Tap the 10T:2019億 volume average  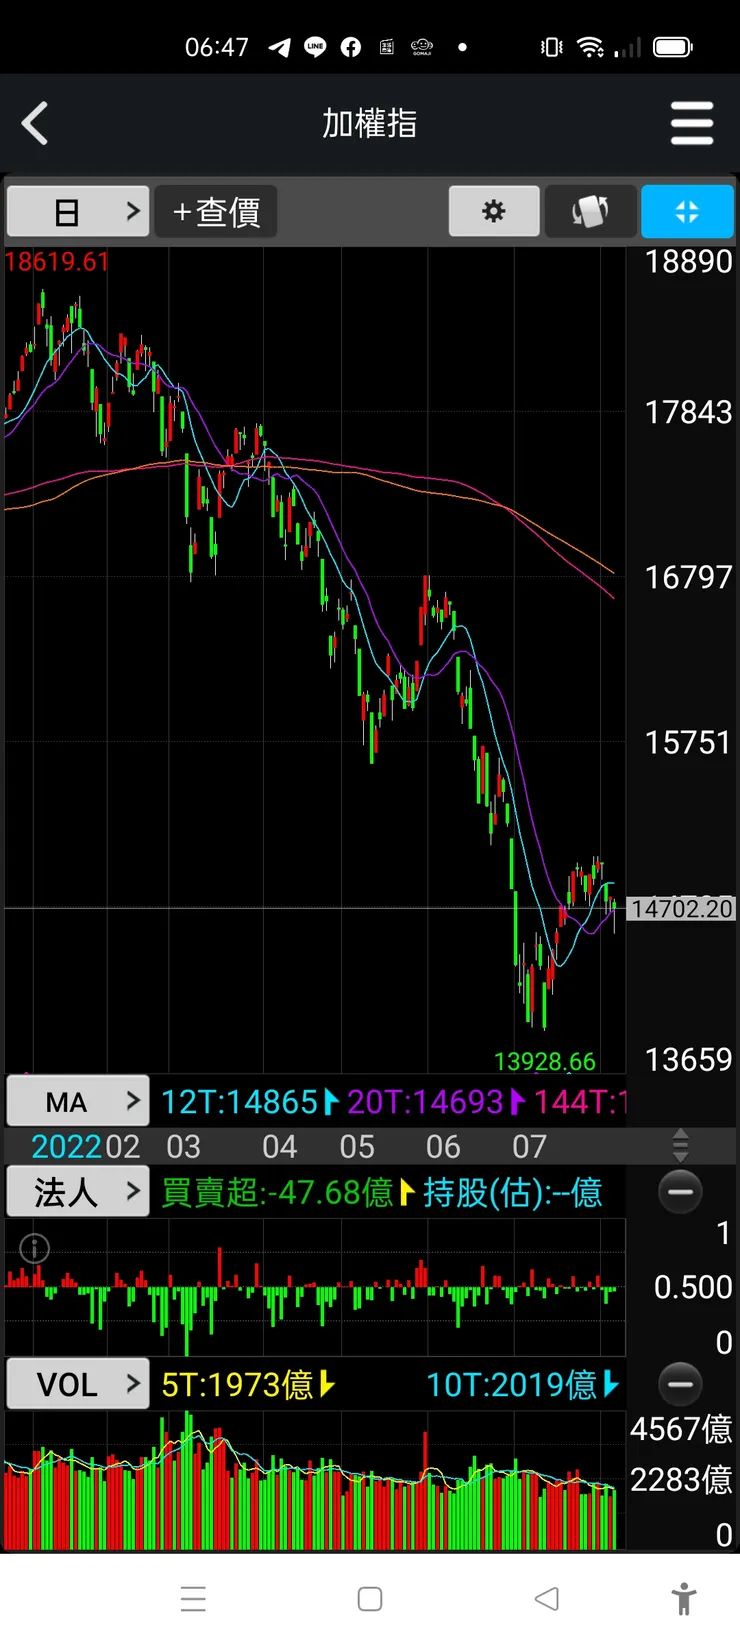tap(512, 1385)
